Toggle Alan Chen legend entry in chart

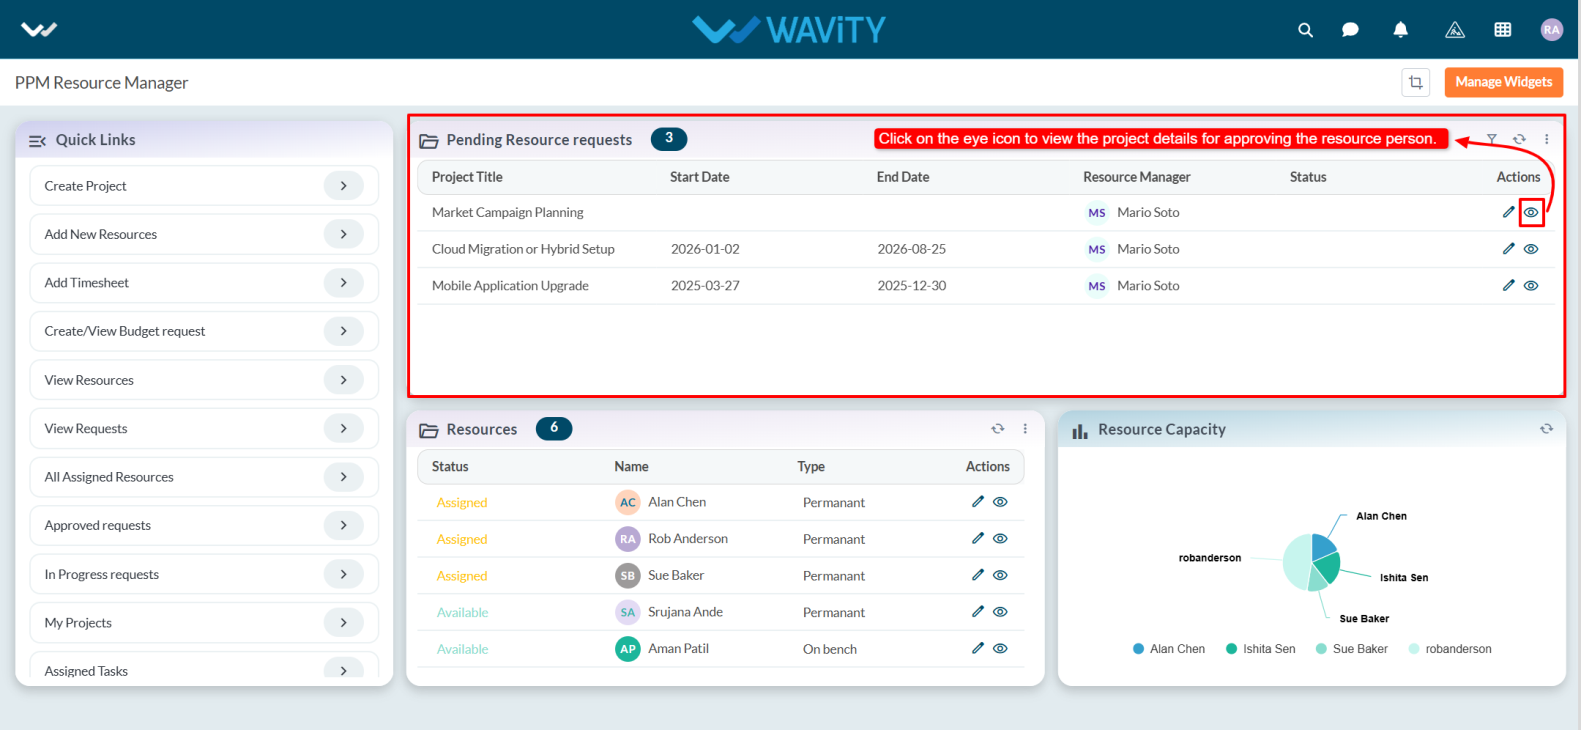1169,649
